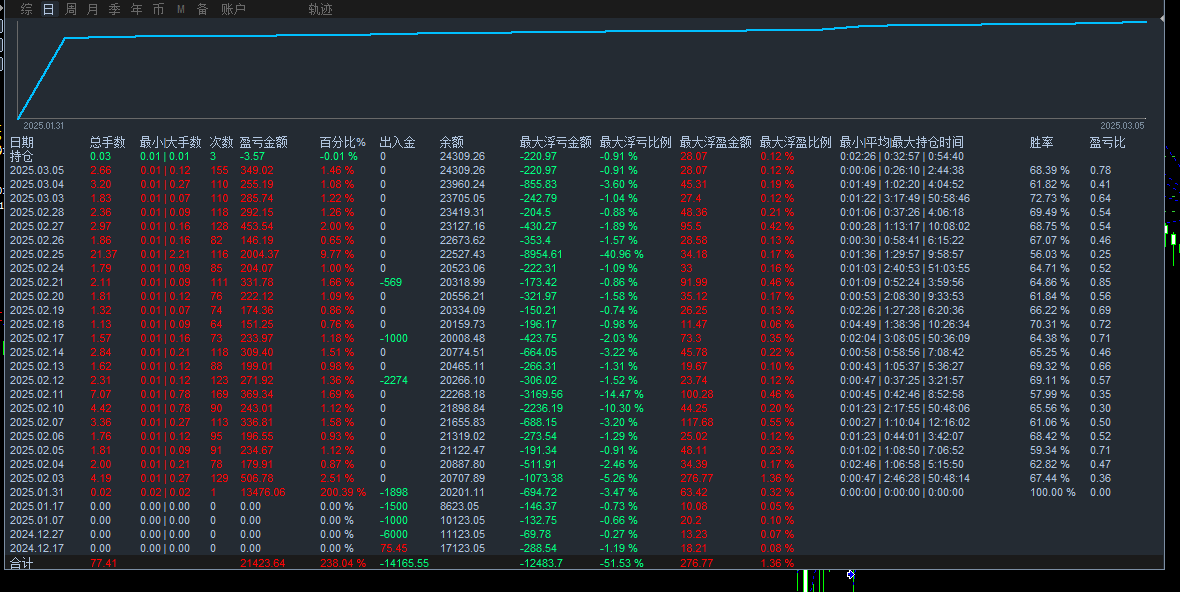This screenshot has height=592, width=1180.
Task: Click total -14165.55 in 合计 row
Action: [x=404, y=563]
